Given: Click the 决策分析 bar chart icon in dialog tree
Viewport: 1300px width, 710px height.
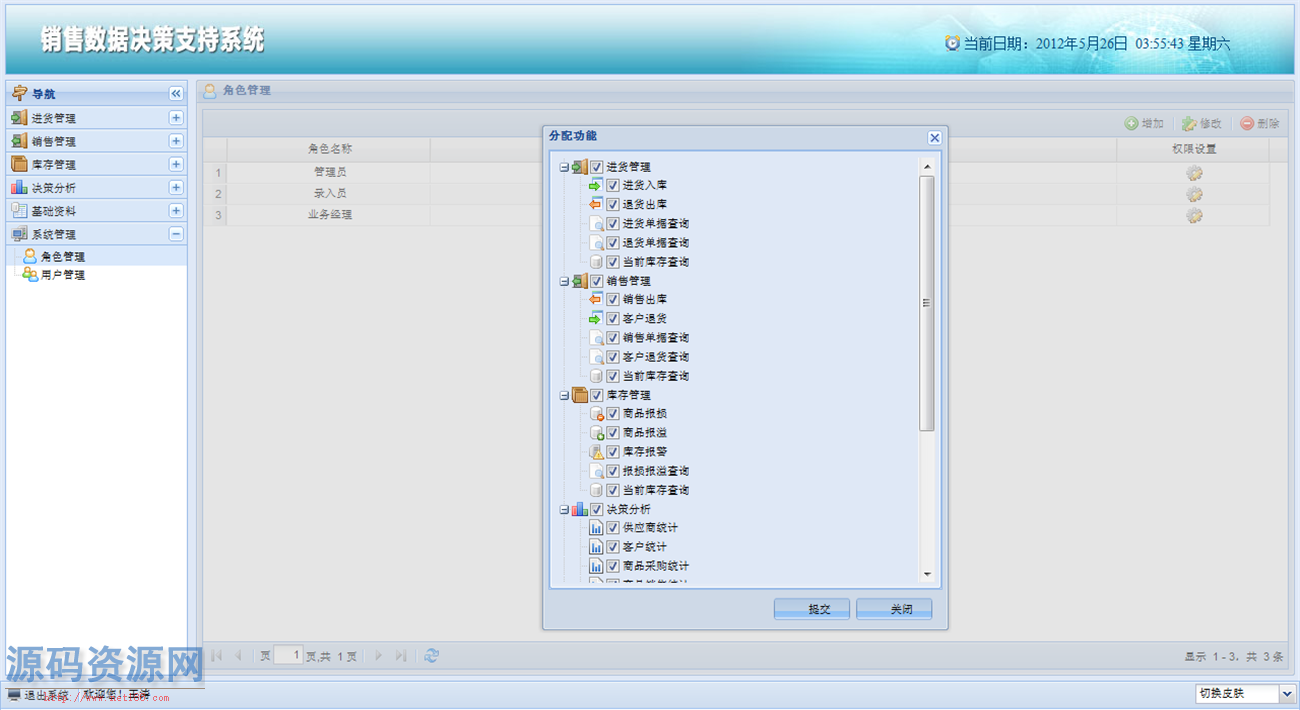Looking at the screenshot, I should [580, 509].
